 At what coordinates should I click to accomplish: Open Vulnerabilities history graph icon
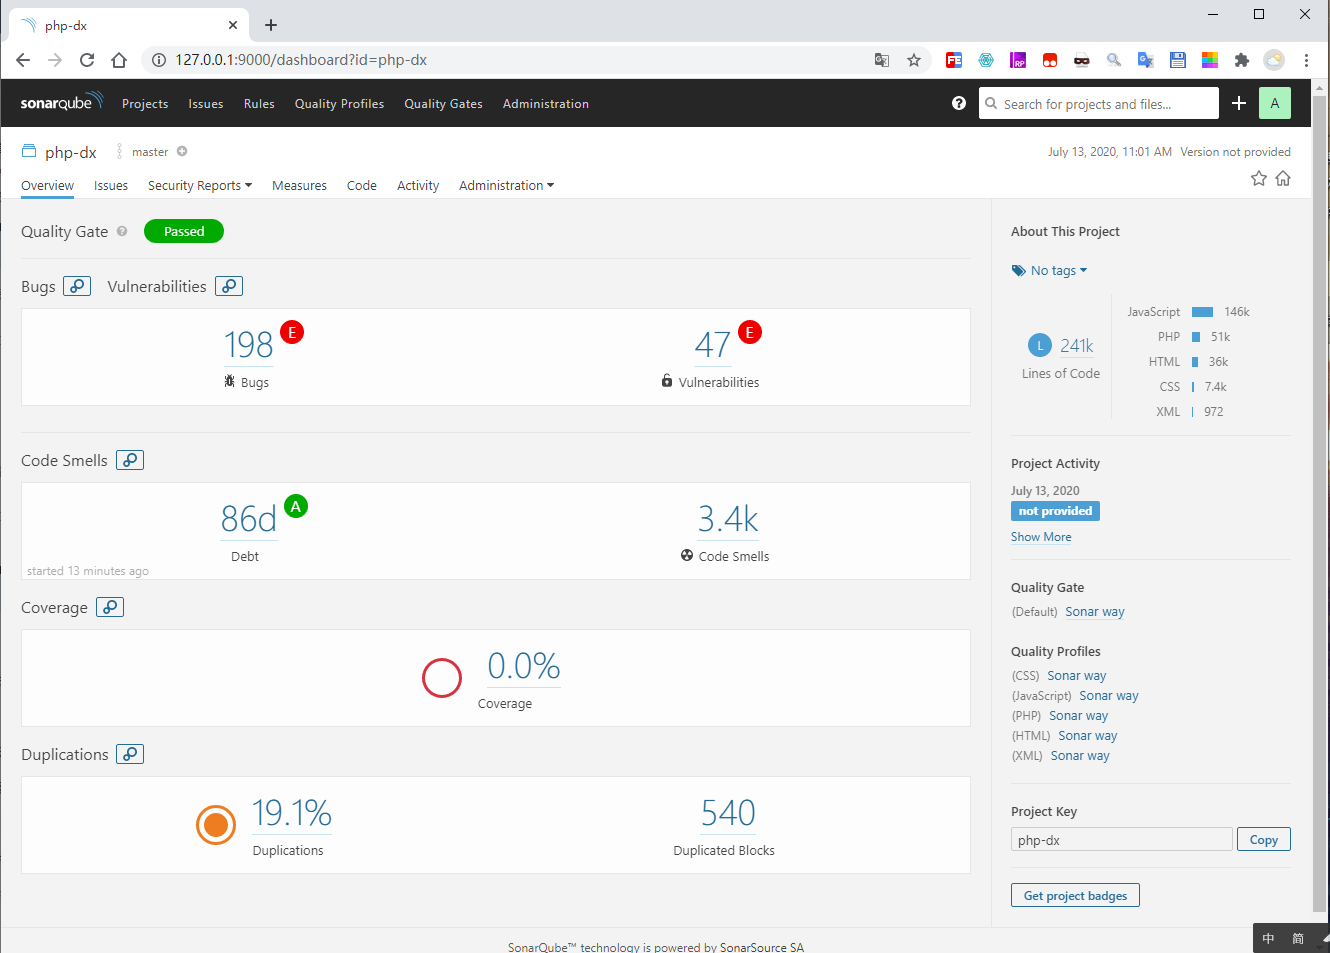click(229, 286)
